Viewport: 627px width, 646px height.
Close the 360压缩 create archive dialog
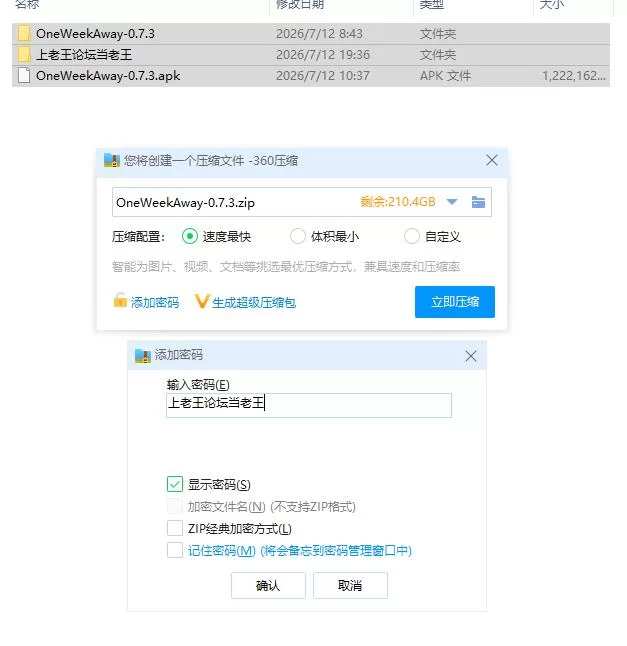491,160
